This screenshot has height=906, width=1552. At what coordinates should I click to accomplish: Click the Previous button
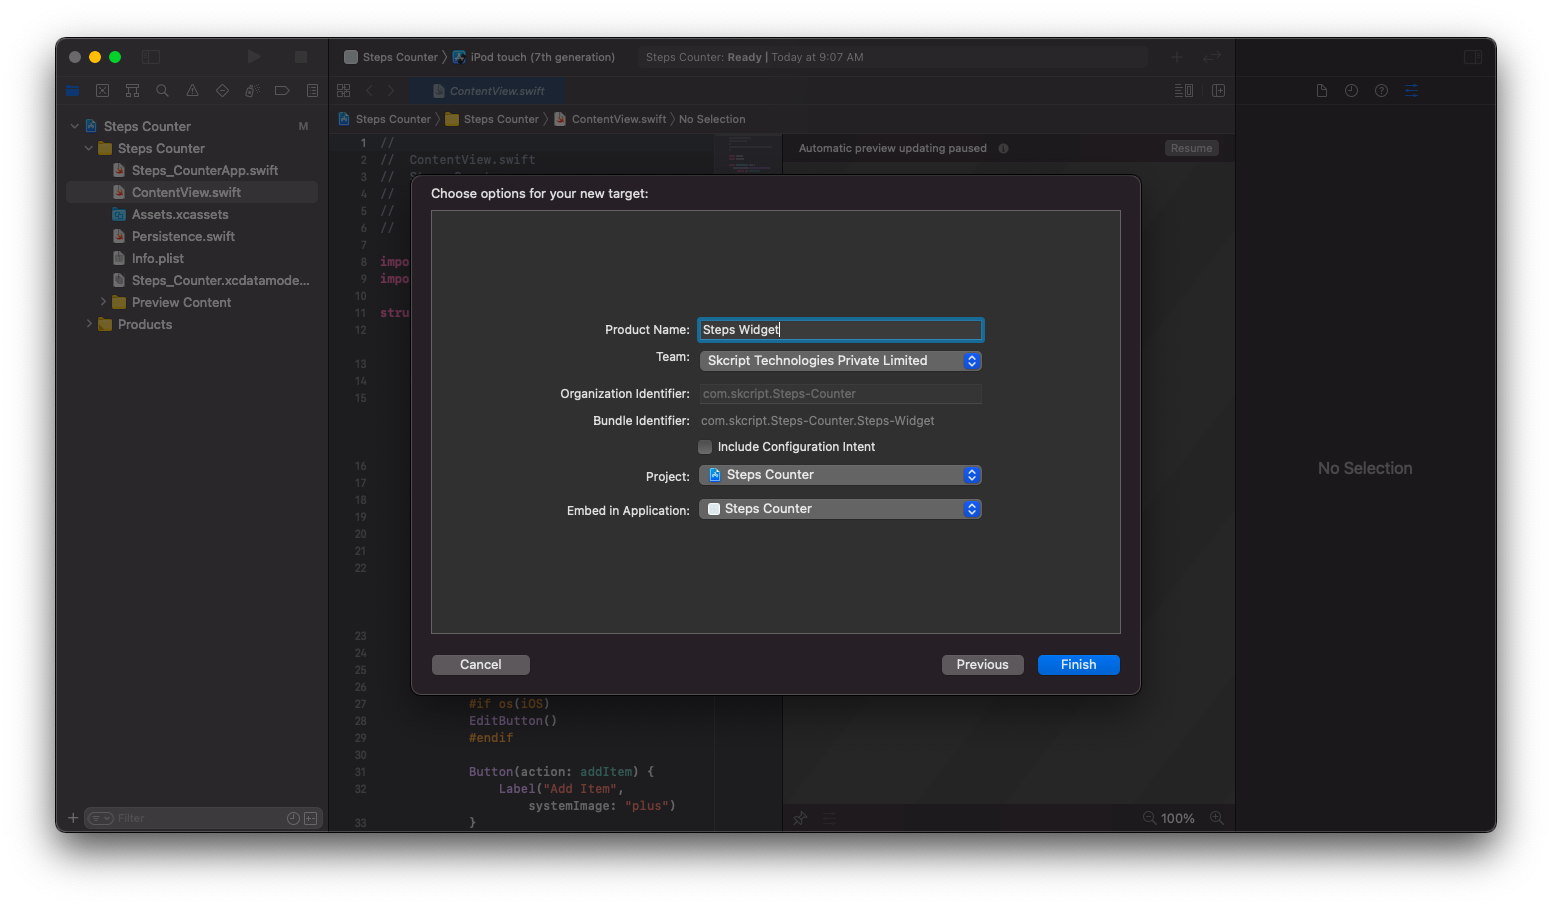coord(982,665)
